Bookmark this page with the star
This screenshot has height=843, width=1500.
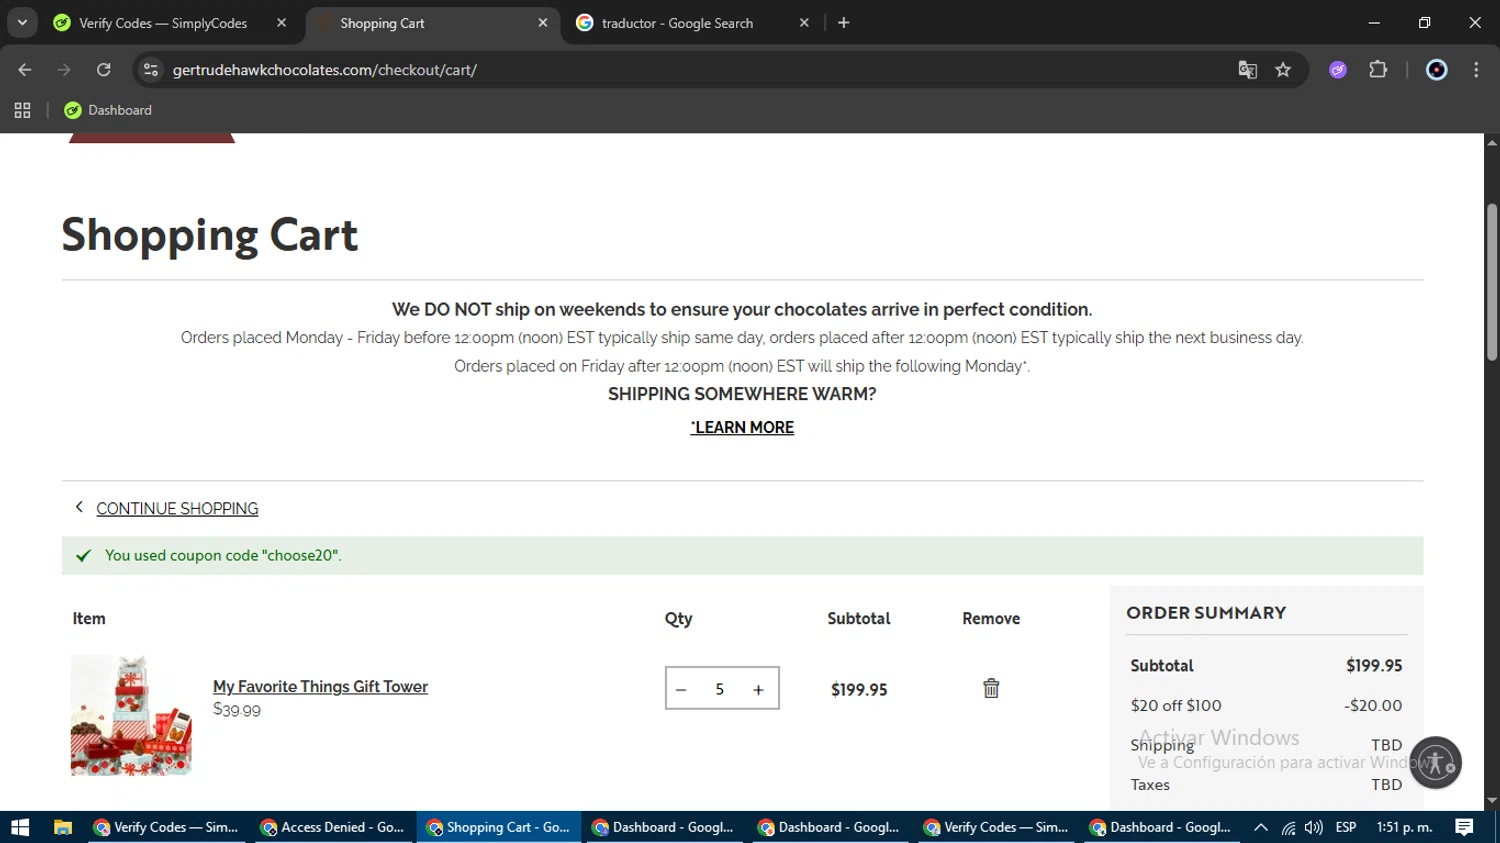coord(1283,70)
